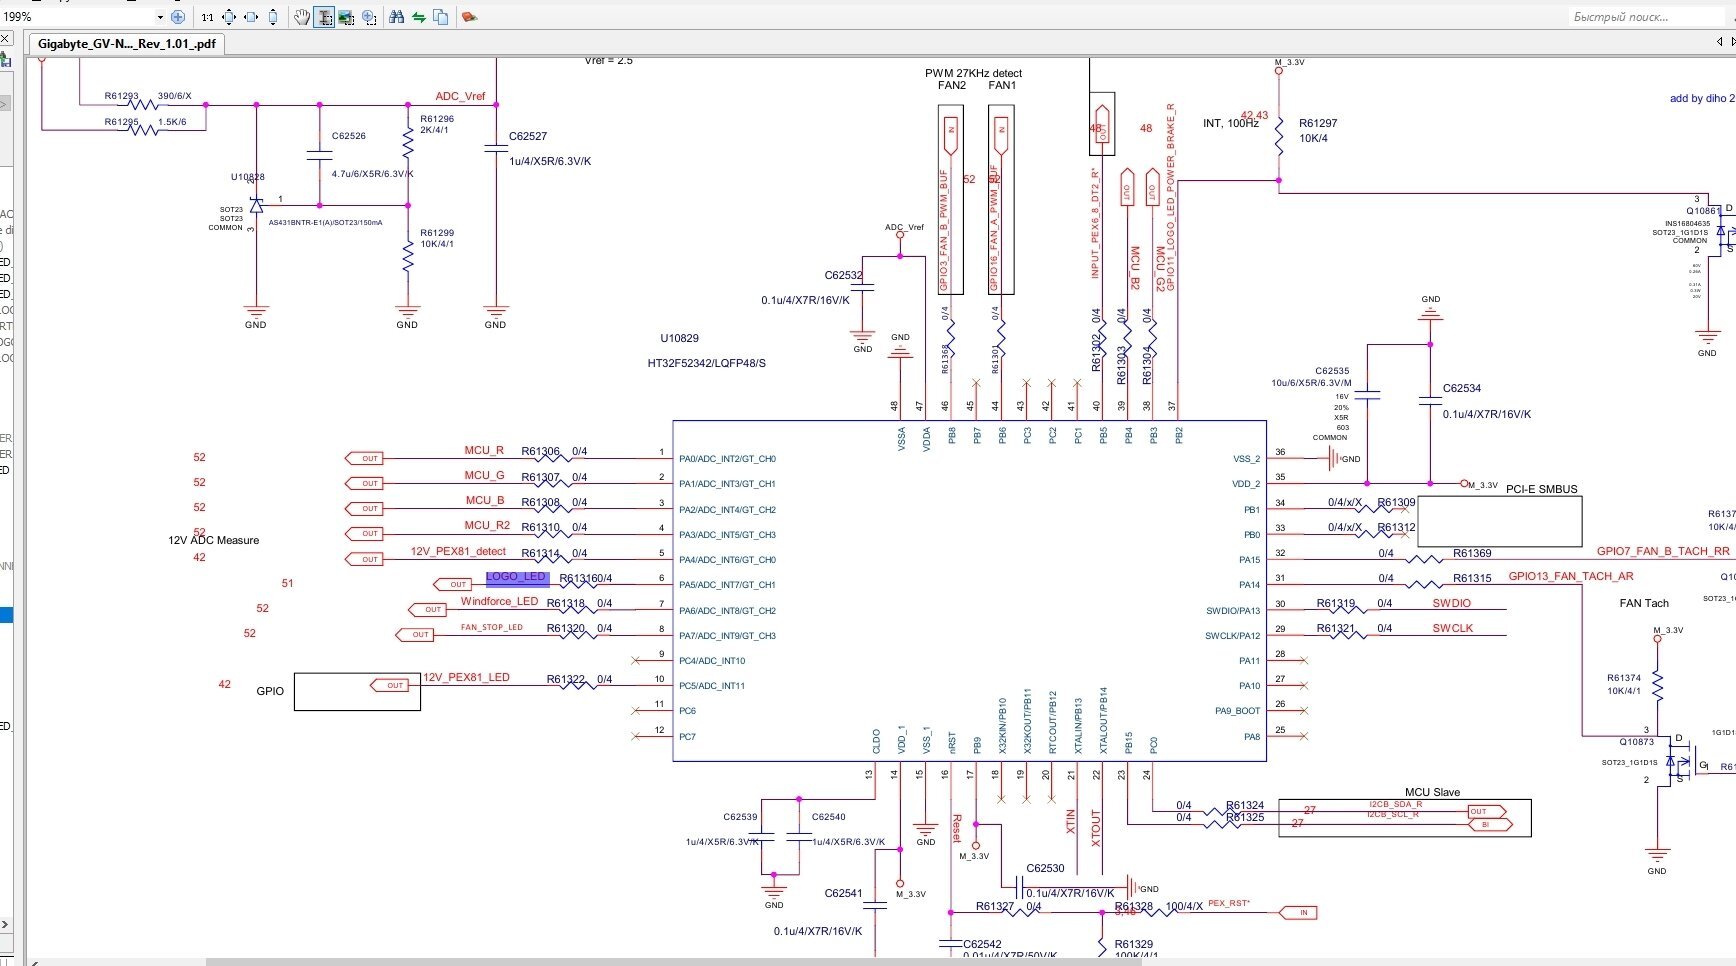
Task: Click the 12V ADC Measure label
Action: click(x=213, y=540)
